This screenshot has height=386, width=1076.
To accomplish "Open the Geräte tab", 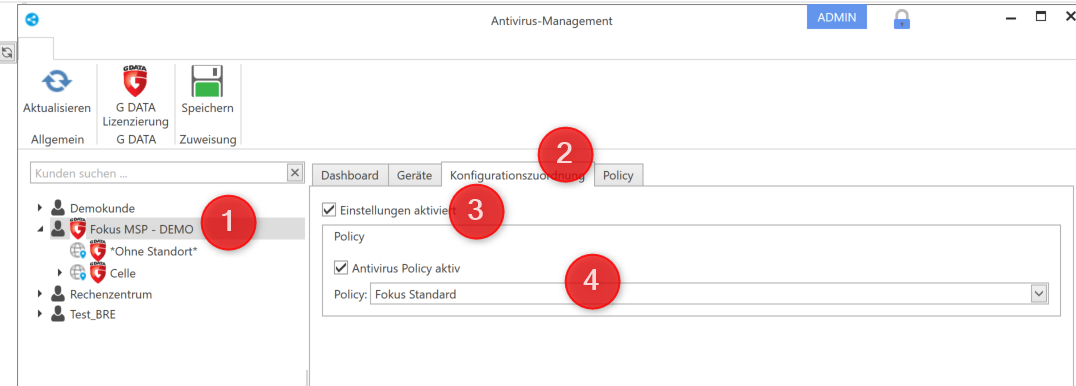I will (414, 175).
